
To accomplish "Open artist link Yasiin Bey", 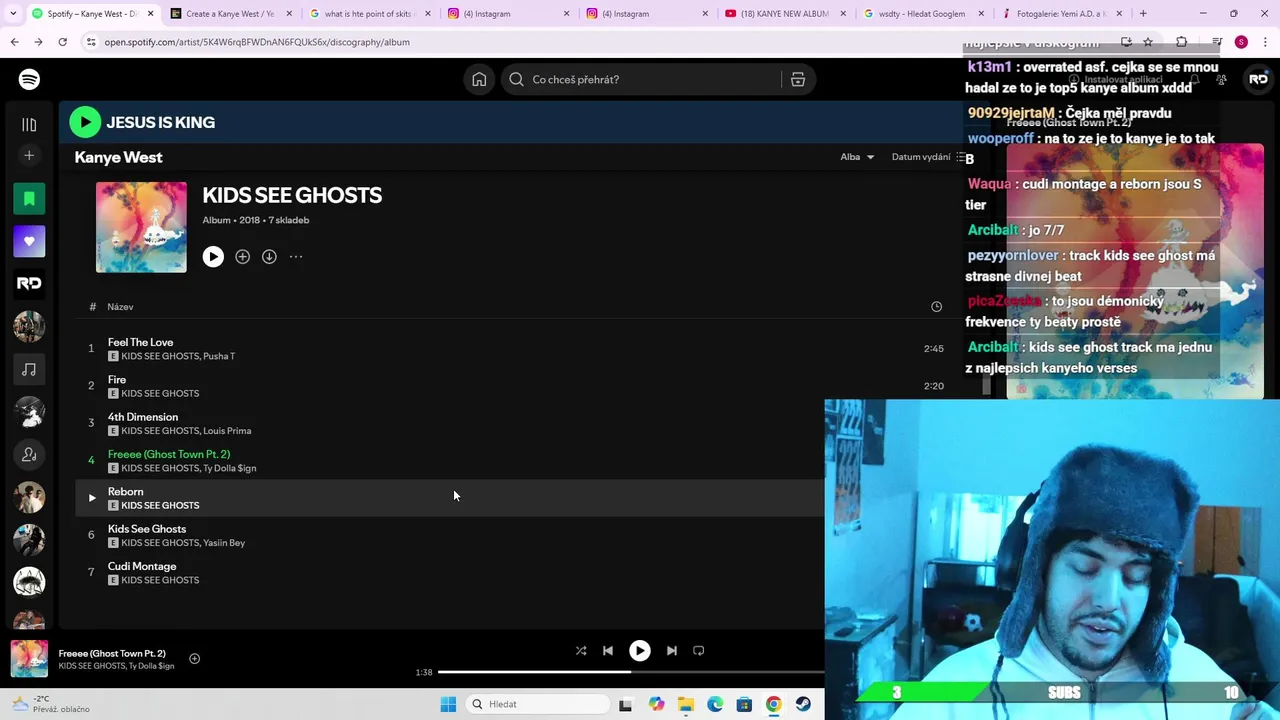I will [x=224, y=543].
